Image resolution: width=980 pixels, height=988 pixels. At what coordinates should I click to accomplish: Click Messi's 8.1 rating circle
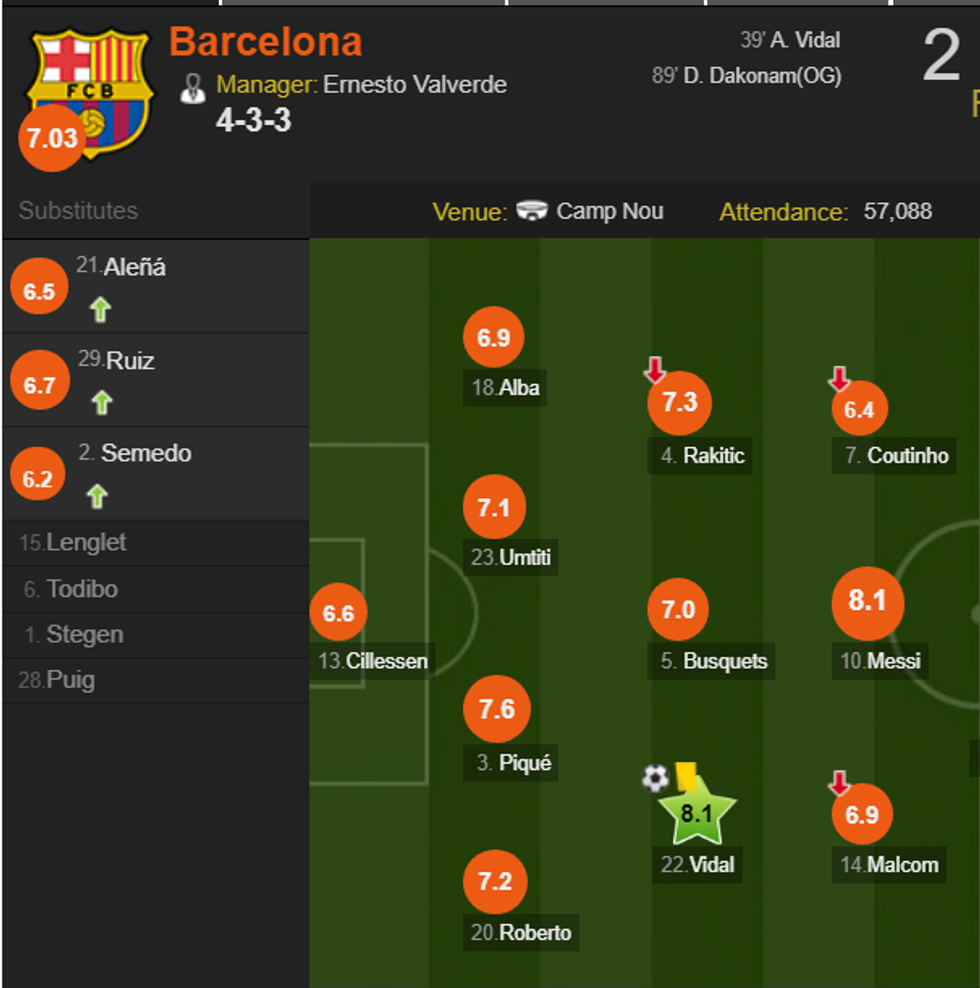[867, 601]
